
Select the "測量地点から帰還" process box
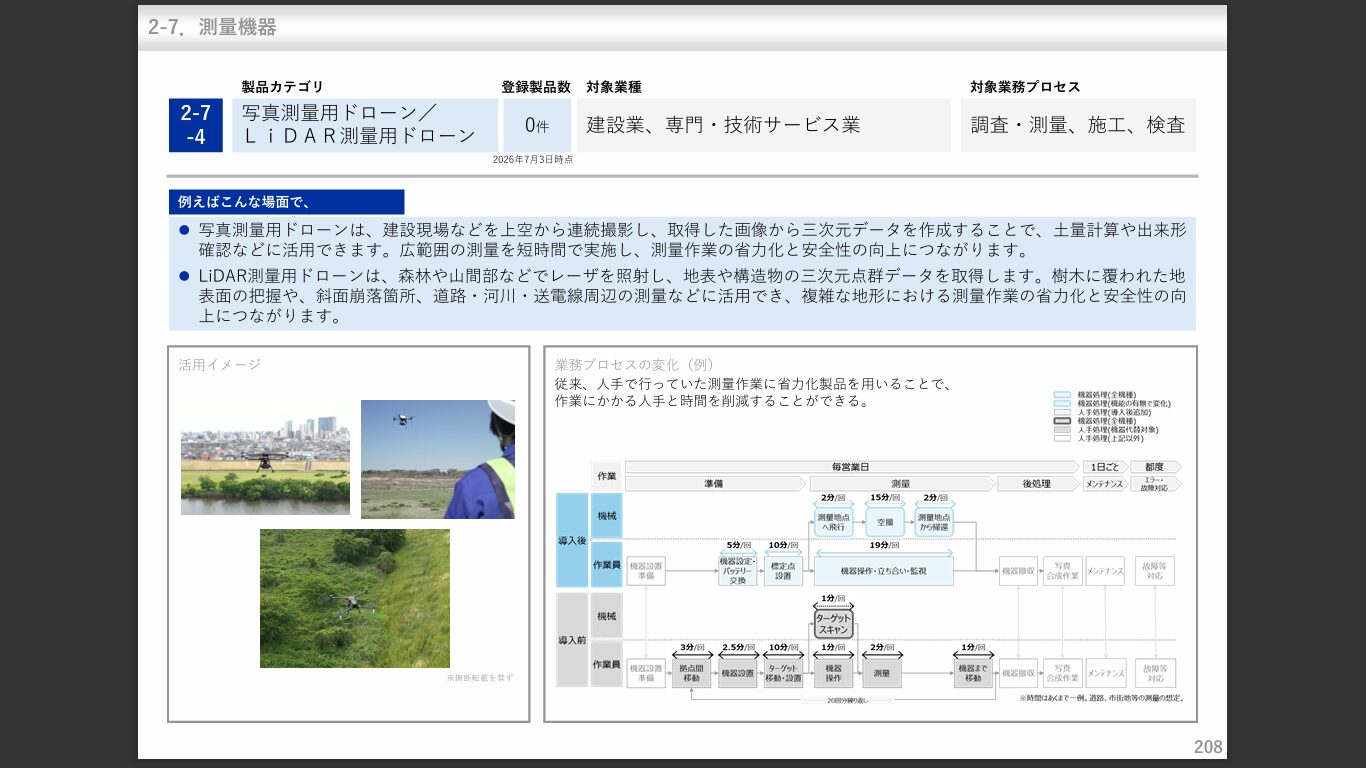click(x=934, y=523)
